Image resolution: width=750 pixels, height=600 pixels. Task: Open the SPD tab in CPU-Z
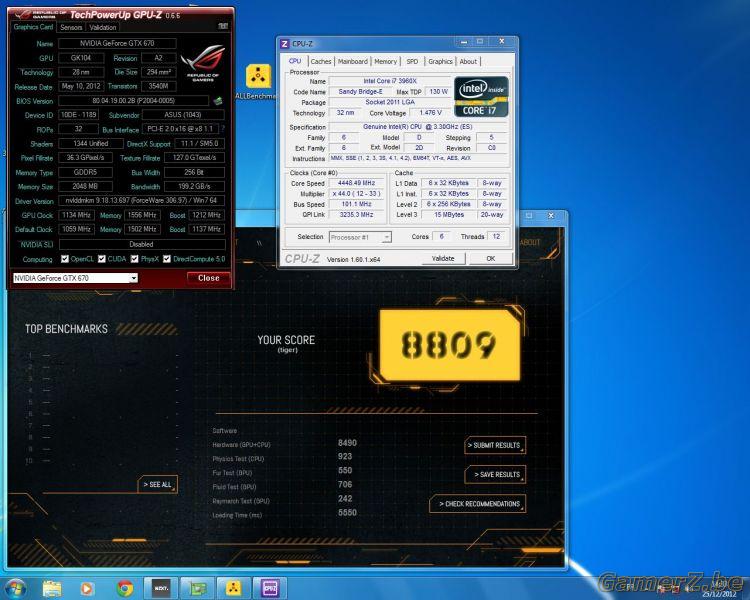point(412,62)
